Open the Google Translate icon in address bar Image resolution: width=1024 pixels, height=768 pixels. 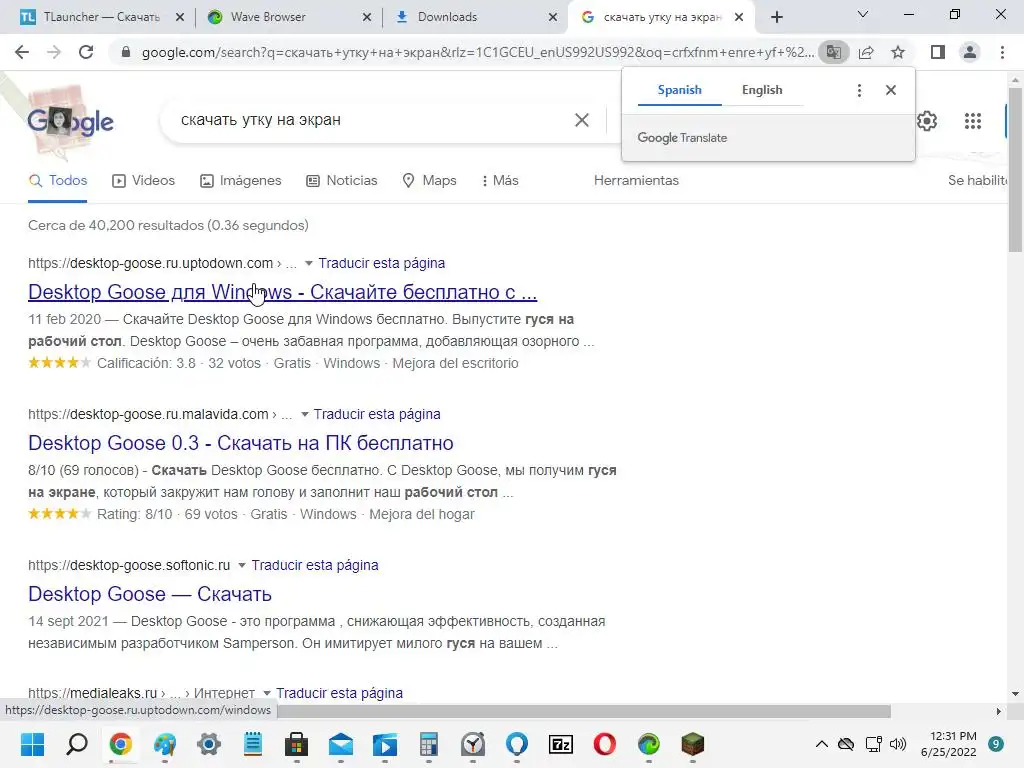833,52
